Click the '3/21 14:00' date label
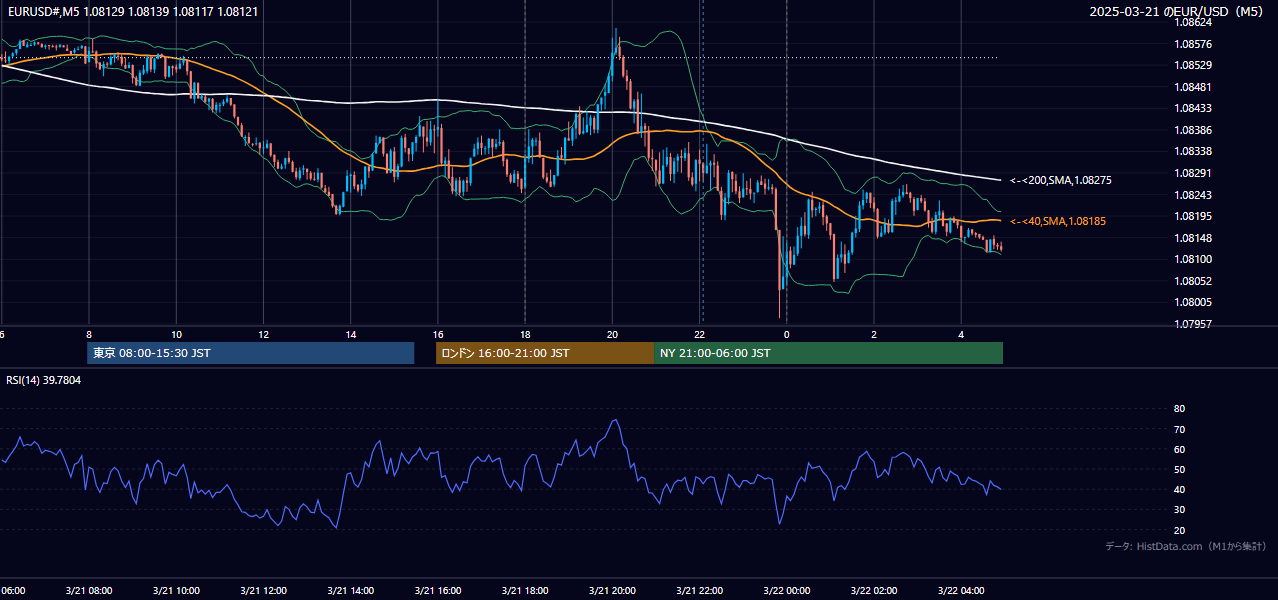 click(x=350, y=590)
